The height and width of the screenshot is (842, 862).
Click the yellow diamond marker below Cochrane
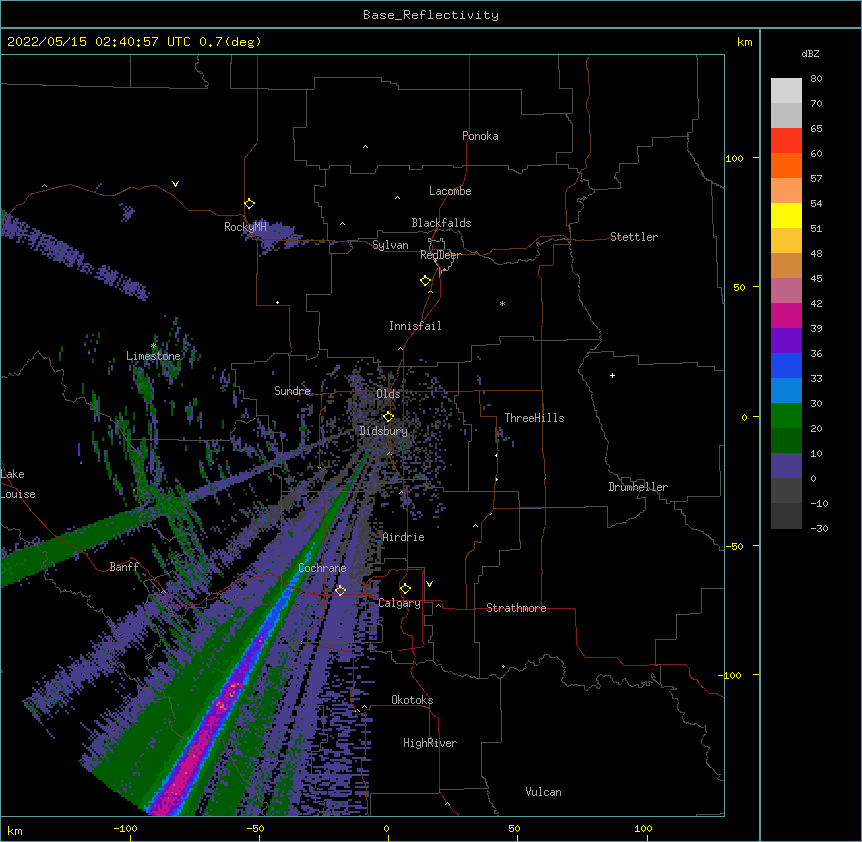tap(340, 591)
